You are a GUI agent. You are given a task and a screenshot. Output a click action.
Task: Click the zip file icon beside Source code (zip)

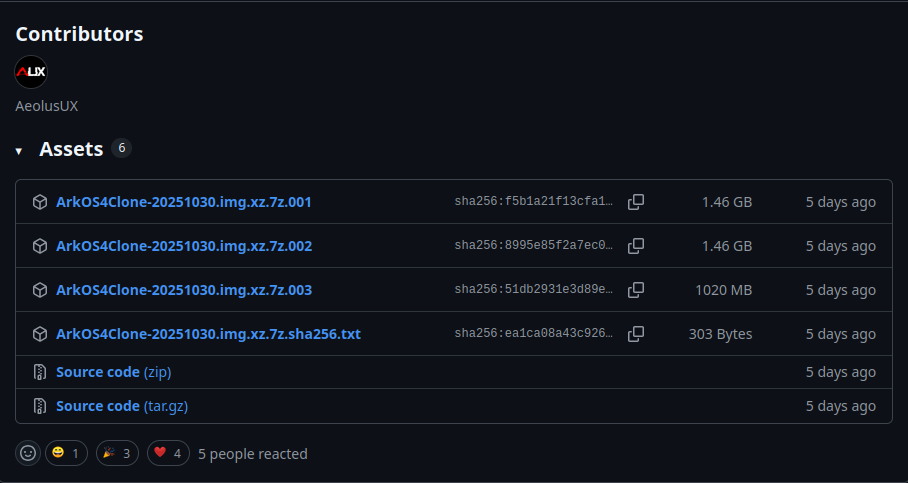coord(40,372)
